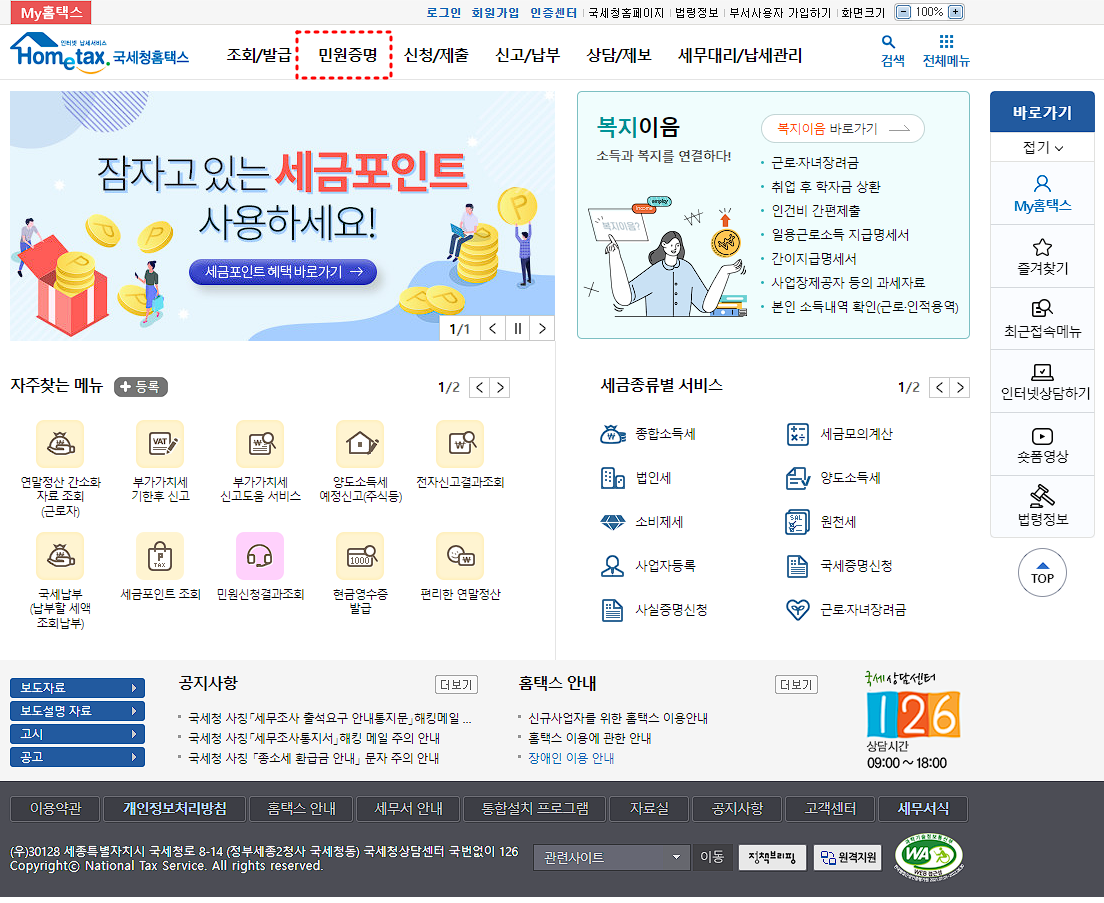
Task: Click the 민원신청결과조회 headset icon
Action: (x=260, y=557)
